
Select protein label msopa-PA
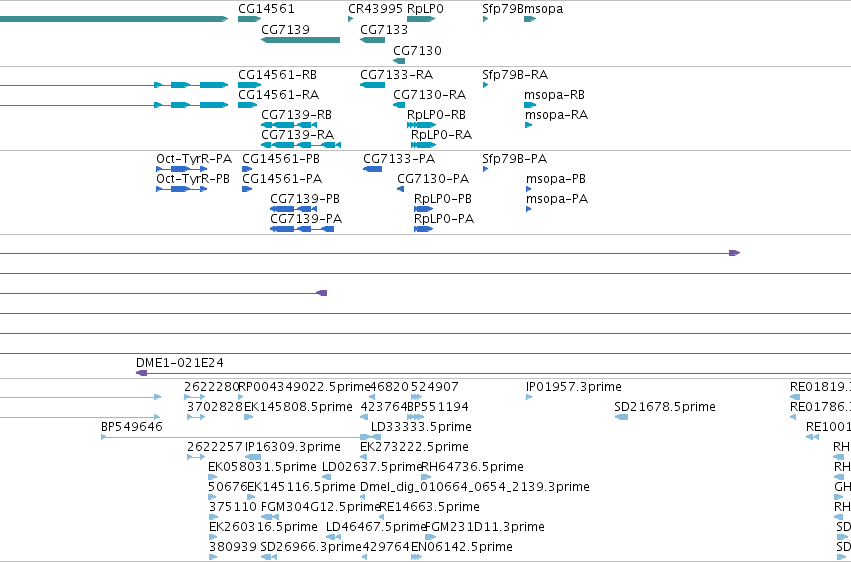point(557,199)
